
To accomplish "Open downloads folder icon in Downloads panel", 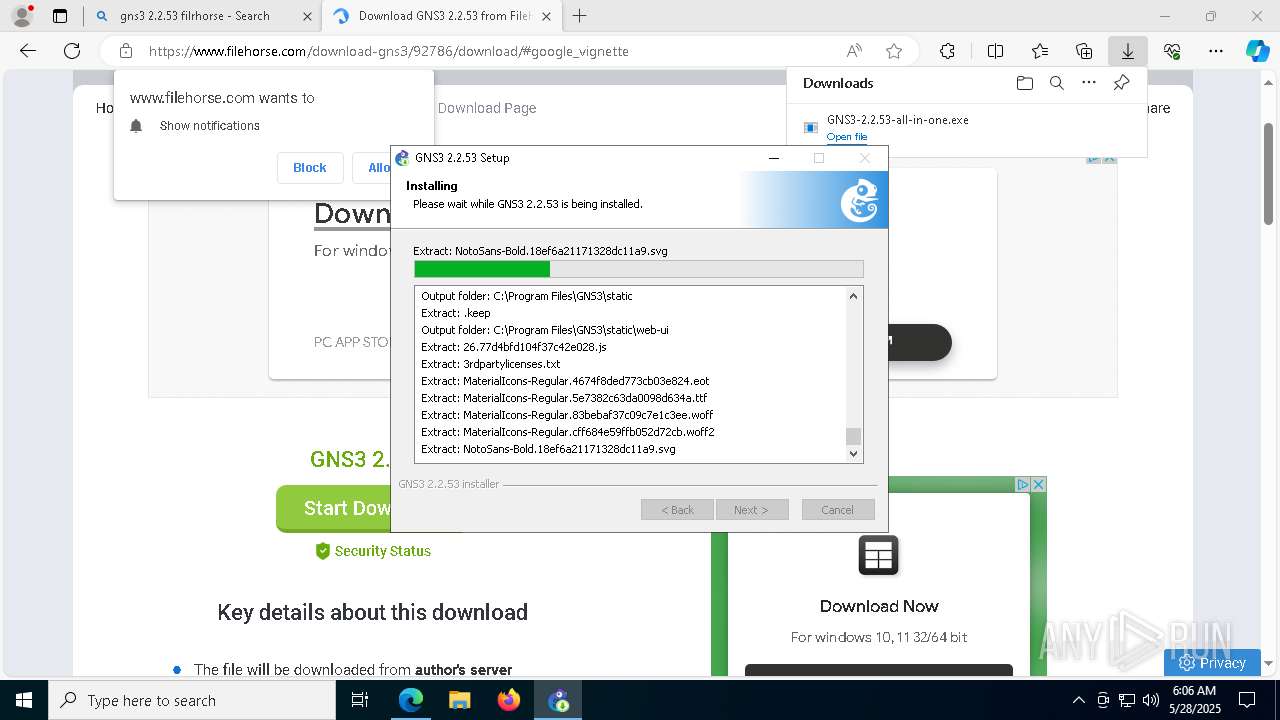I will pyautogui.click(x=1024, y=83).
